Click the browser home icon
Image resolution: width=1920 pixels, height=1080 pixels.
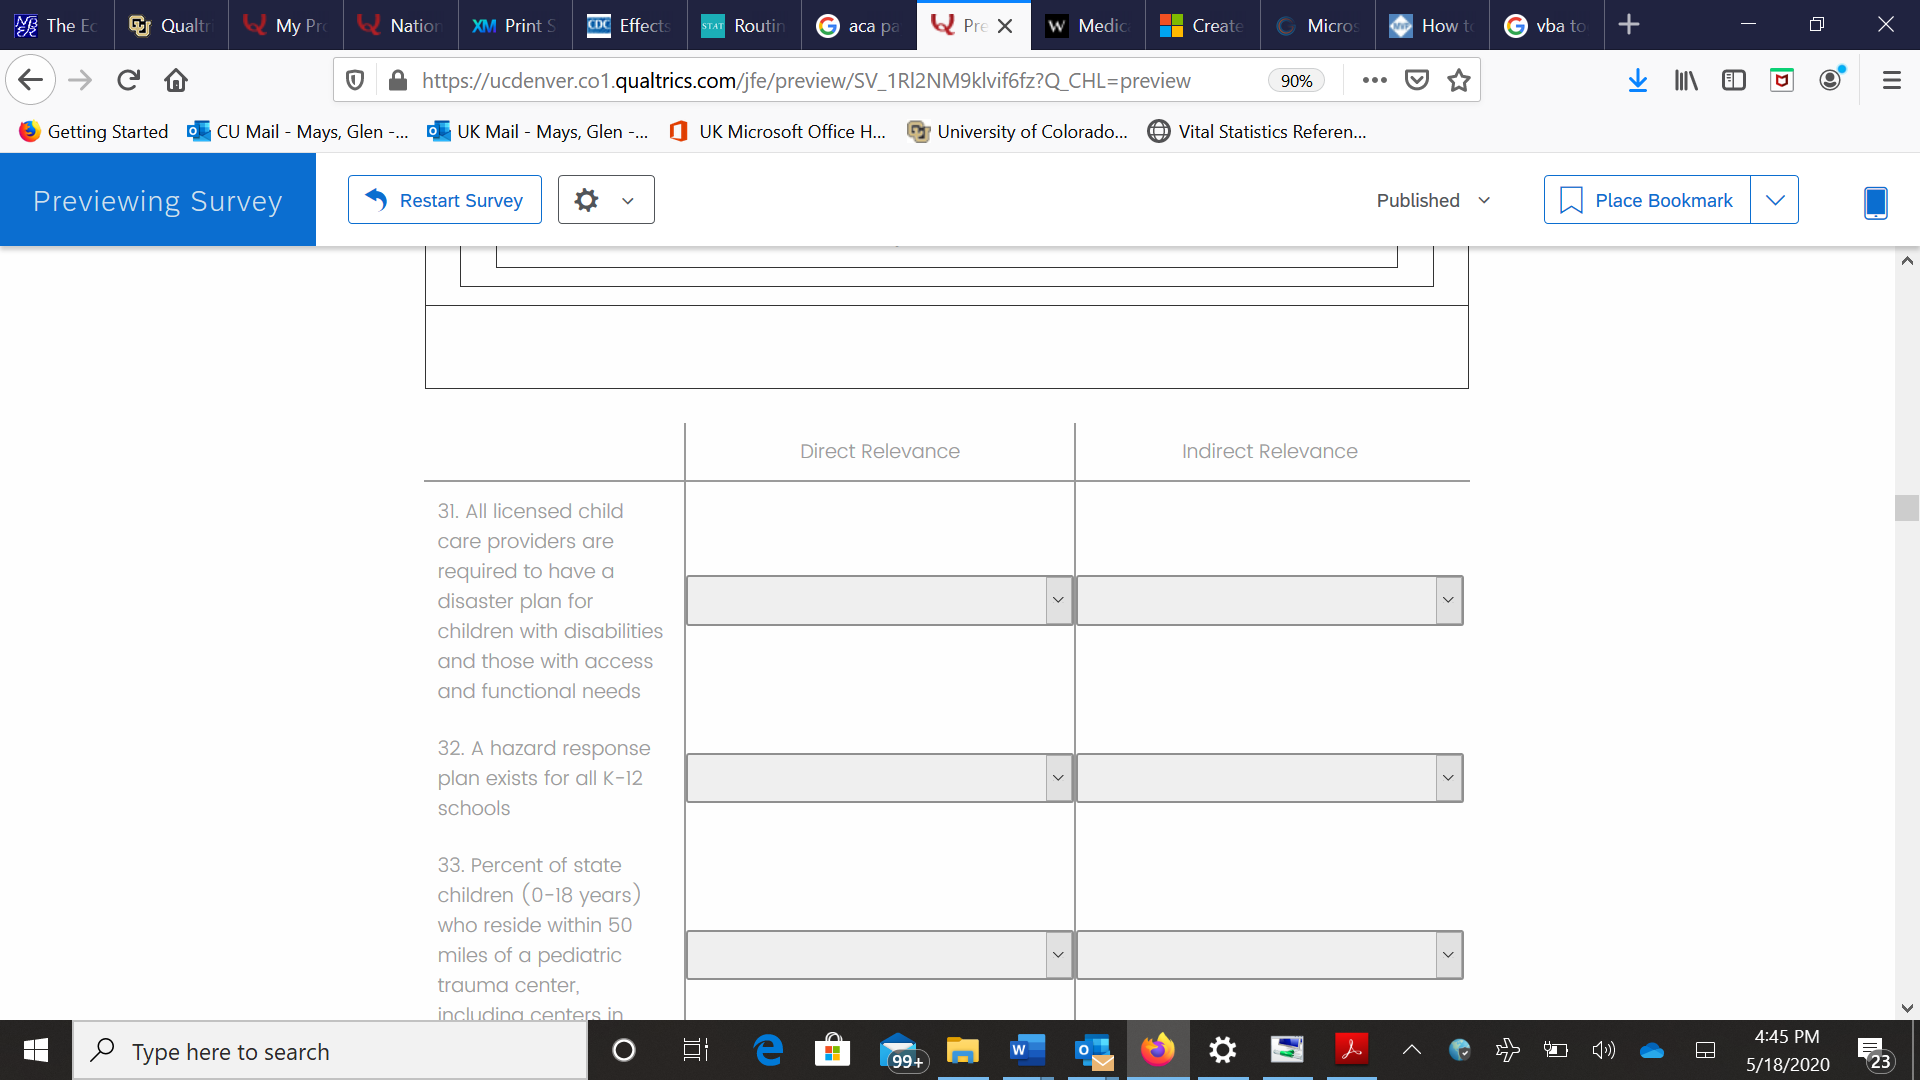pyautogui.click(x=176, y=81)
